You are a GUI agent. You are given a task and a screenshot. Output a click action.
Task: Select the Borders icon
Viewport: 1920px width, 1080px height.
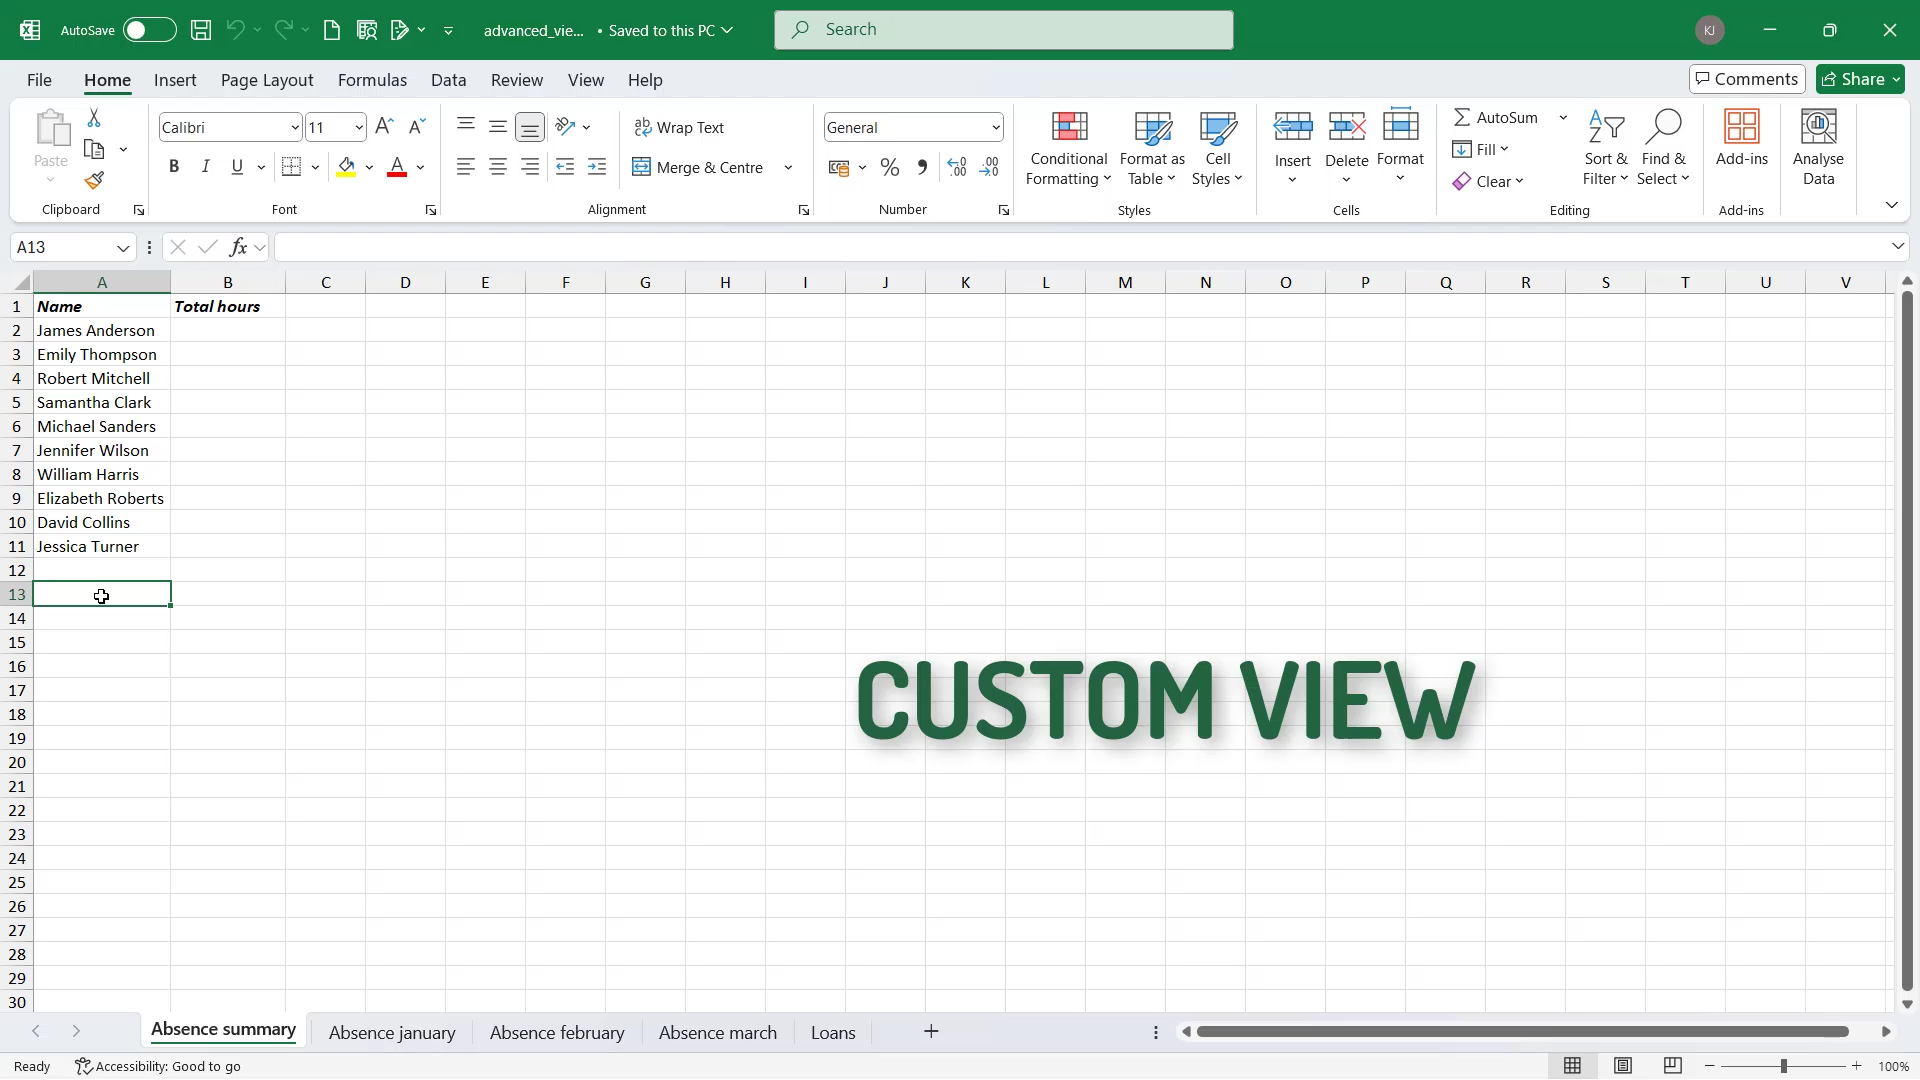pos(291,167)
